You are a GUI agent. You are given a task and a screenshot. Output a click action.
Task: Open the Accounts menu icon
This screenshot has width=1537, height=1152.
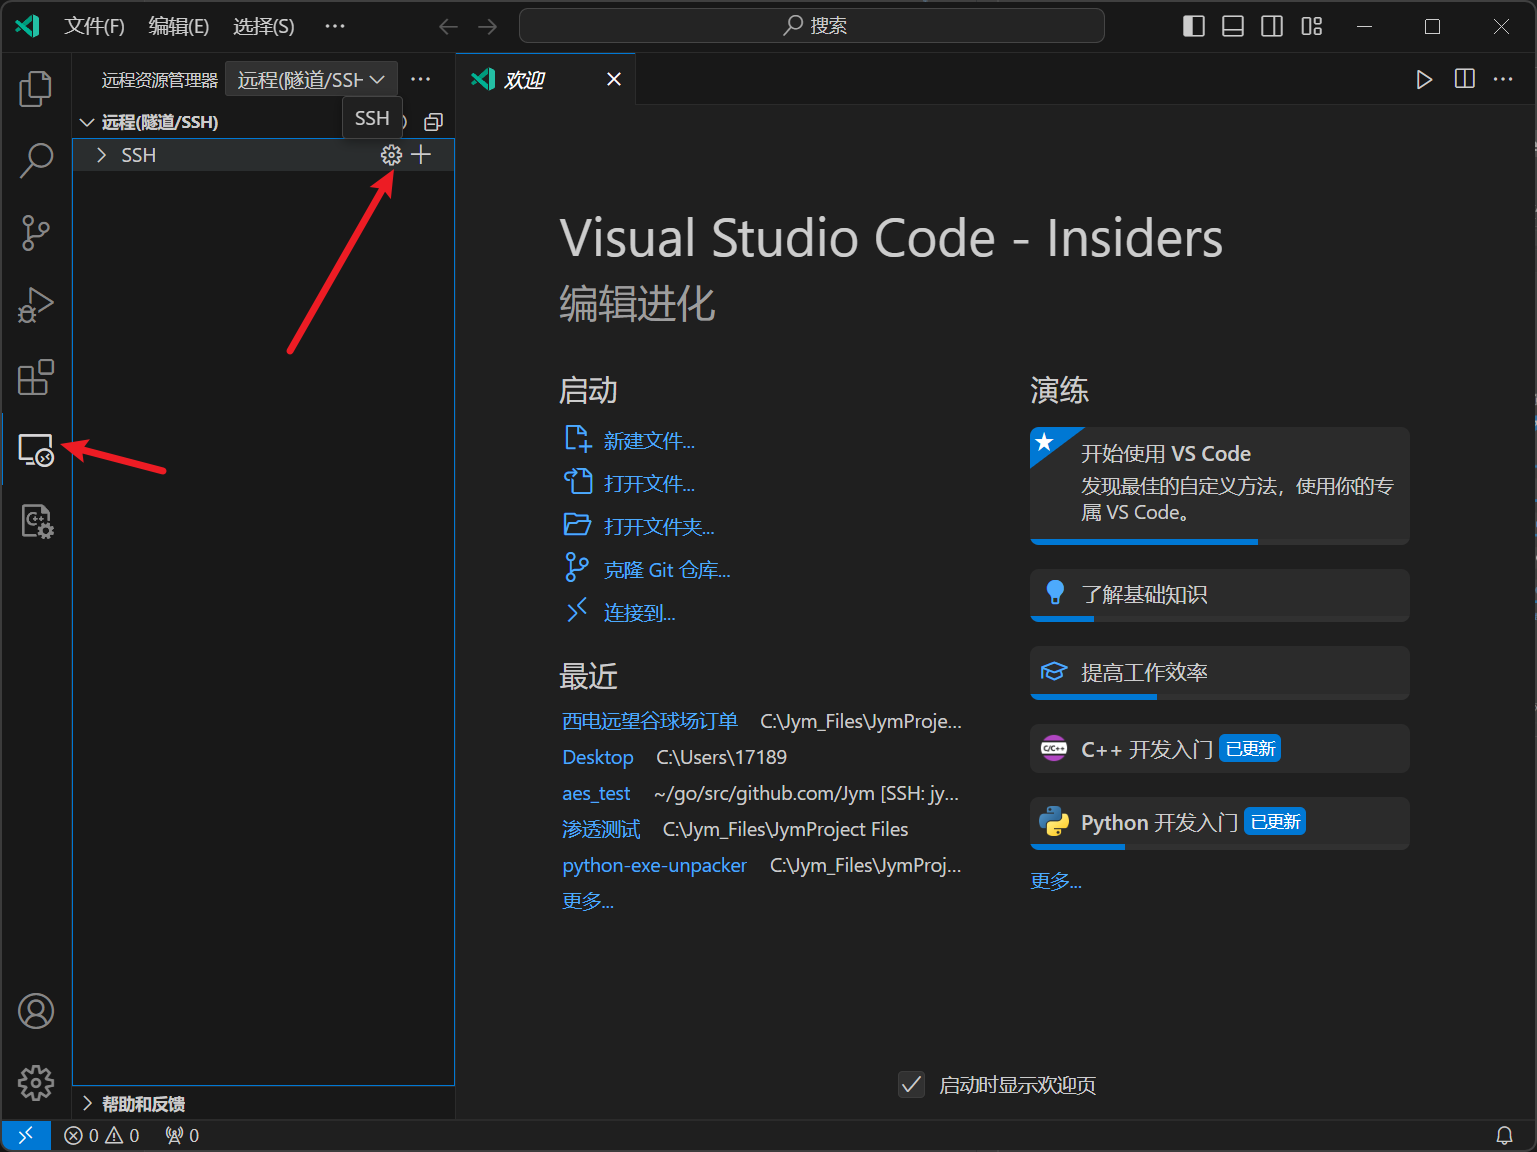point(36,1011)
